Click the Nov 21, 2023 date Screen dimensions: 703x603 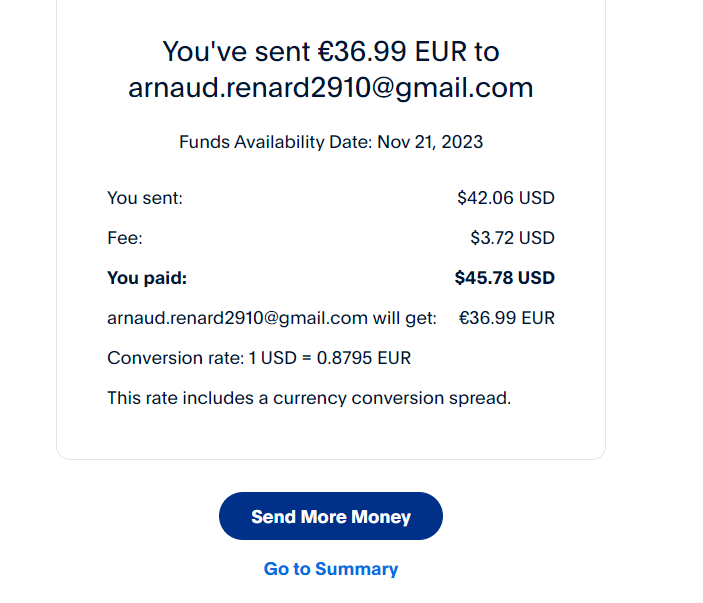coord(430,142)
